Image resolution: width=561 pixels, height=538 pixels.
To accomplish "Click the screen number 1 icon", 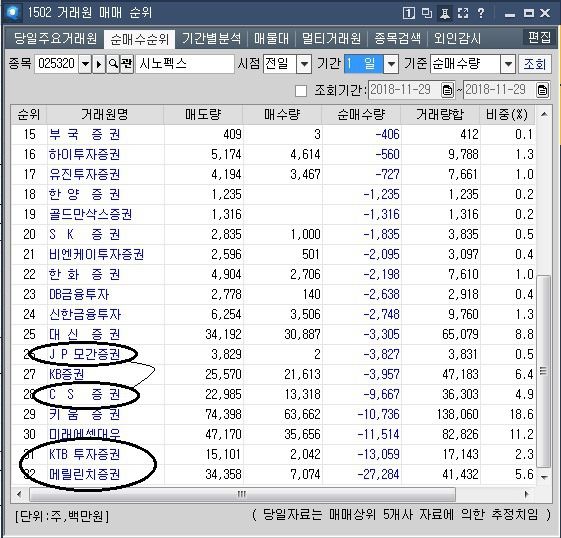I will [409, 14].
